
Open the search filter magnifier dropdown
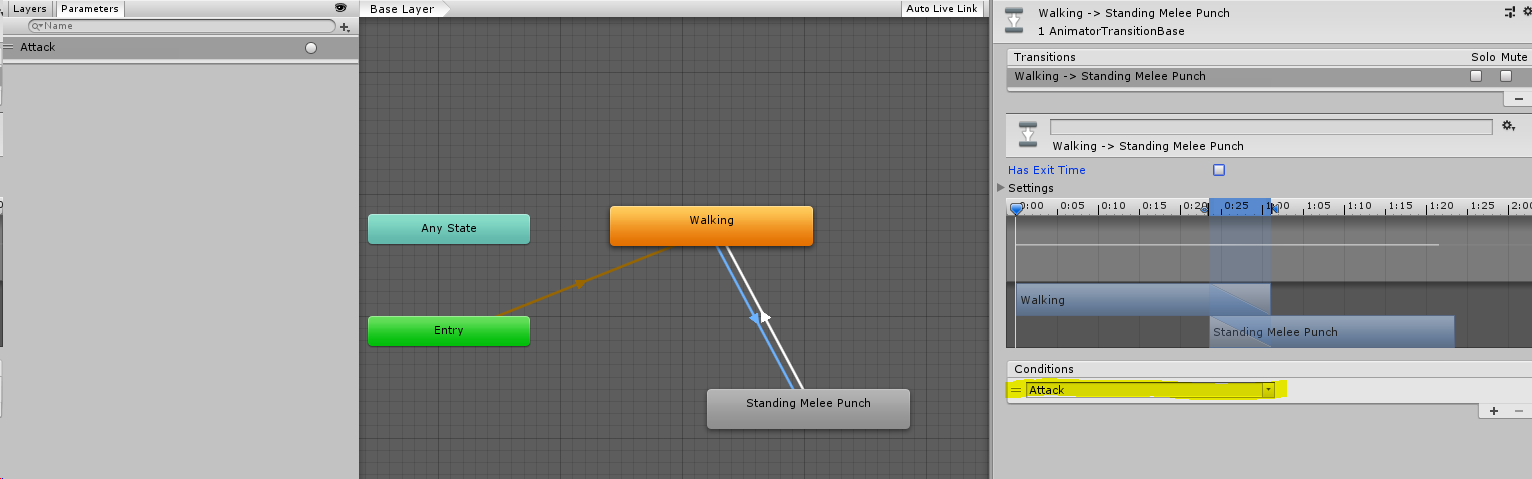(x=38, y=26)
